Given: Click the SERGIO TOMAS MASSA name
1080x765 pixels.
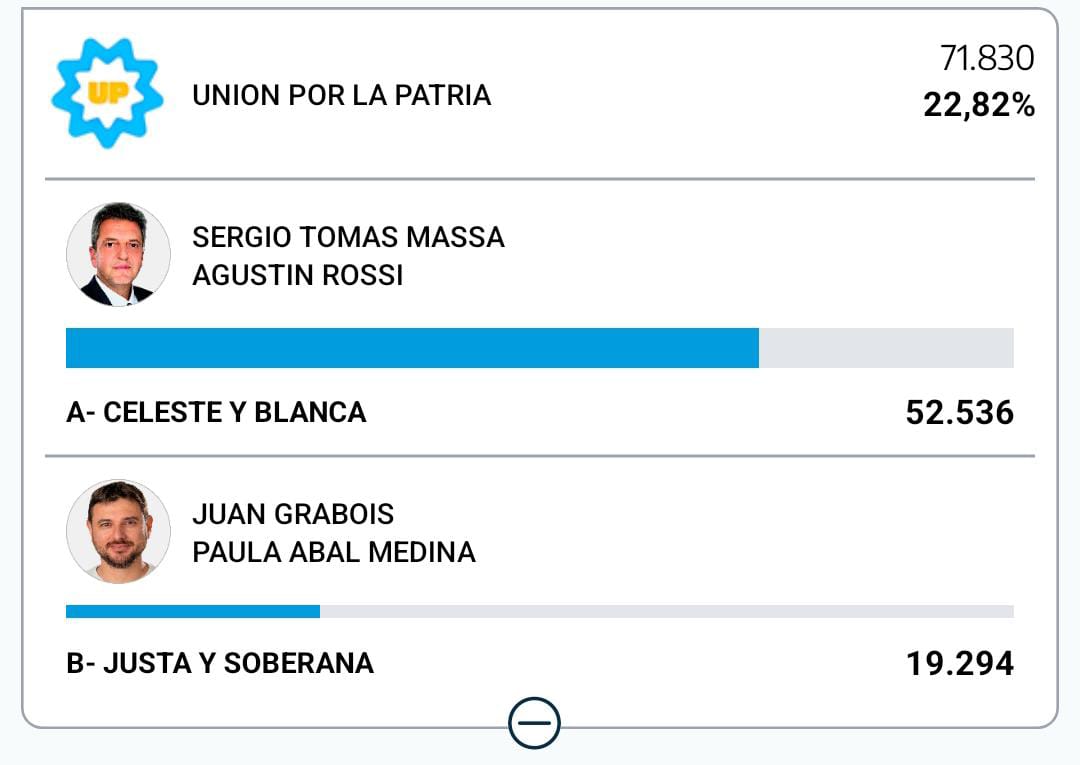Looking at the screenshot, I should [x=348, y=237].
